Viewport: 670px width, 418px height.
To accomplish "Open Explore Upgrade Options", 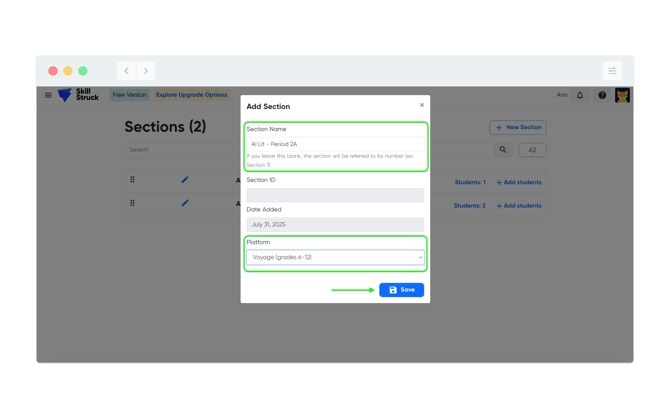I will (x=191, y=95).
